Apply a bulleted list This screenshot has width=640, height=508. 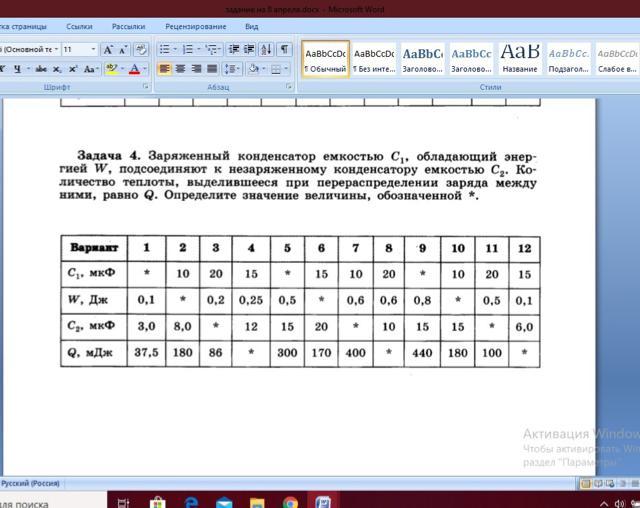click(164, 49)
